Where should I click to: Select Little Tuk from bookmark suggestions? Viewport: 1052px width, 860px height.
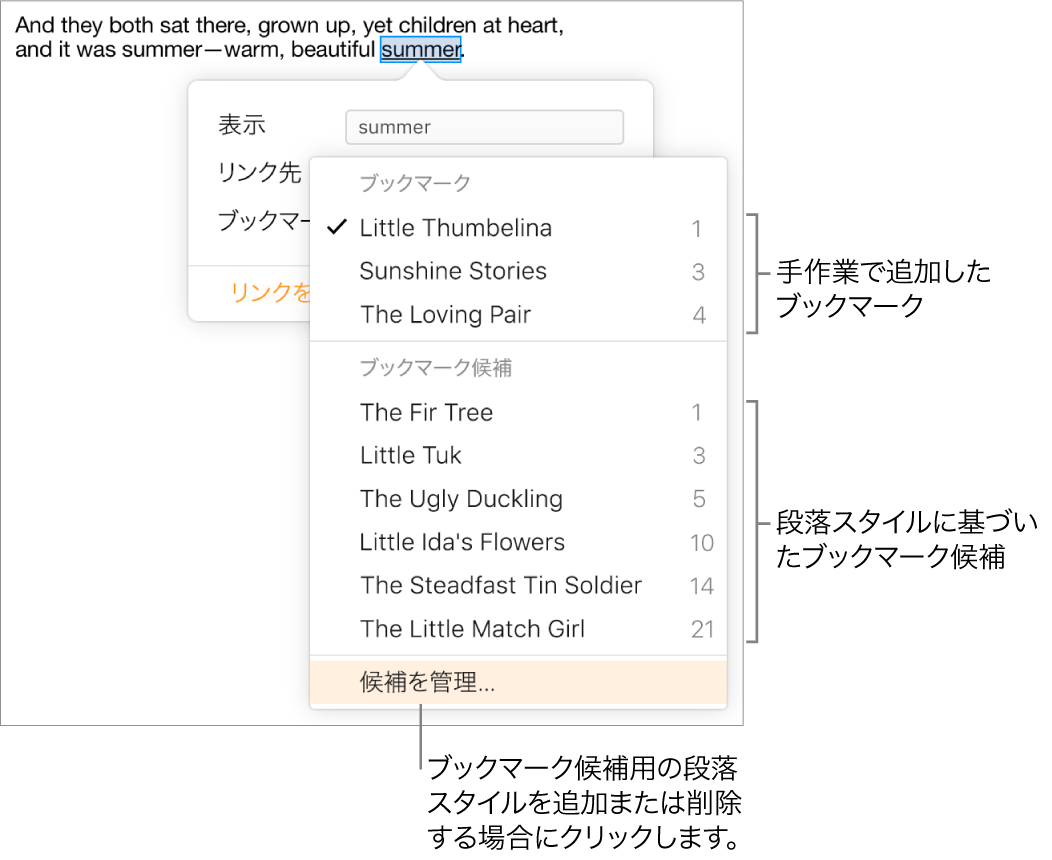point(411,456)
